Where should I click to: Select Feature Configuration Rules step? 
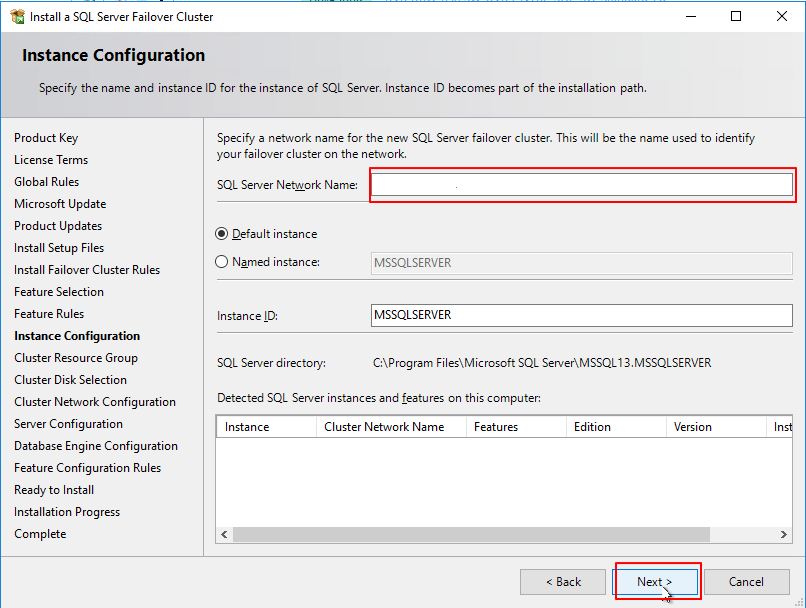point(87,468)
